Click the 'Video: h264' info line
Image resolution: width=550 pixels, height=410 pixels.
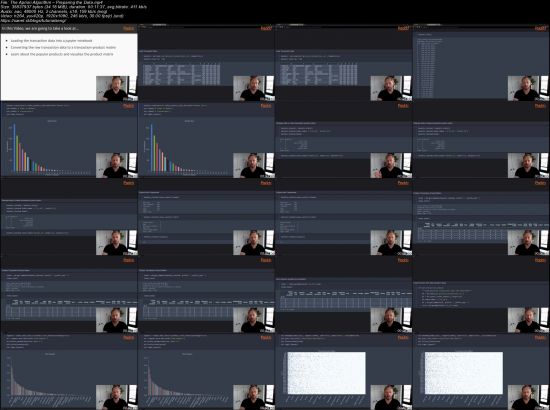(x=62, y=16)
